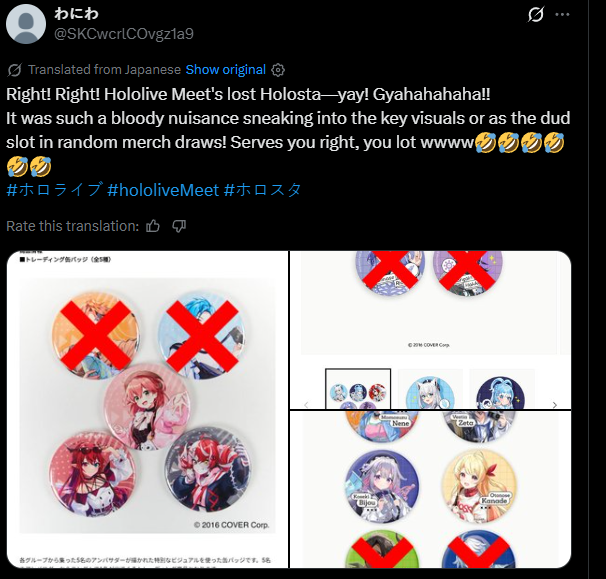Click the translation icon before 'Translated from Japanese'

point(15,70)
